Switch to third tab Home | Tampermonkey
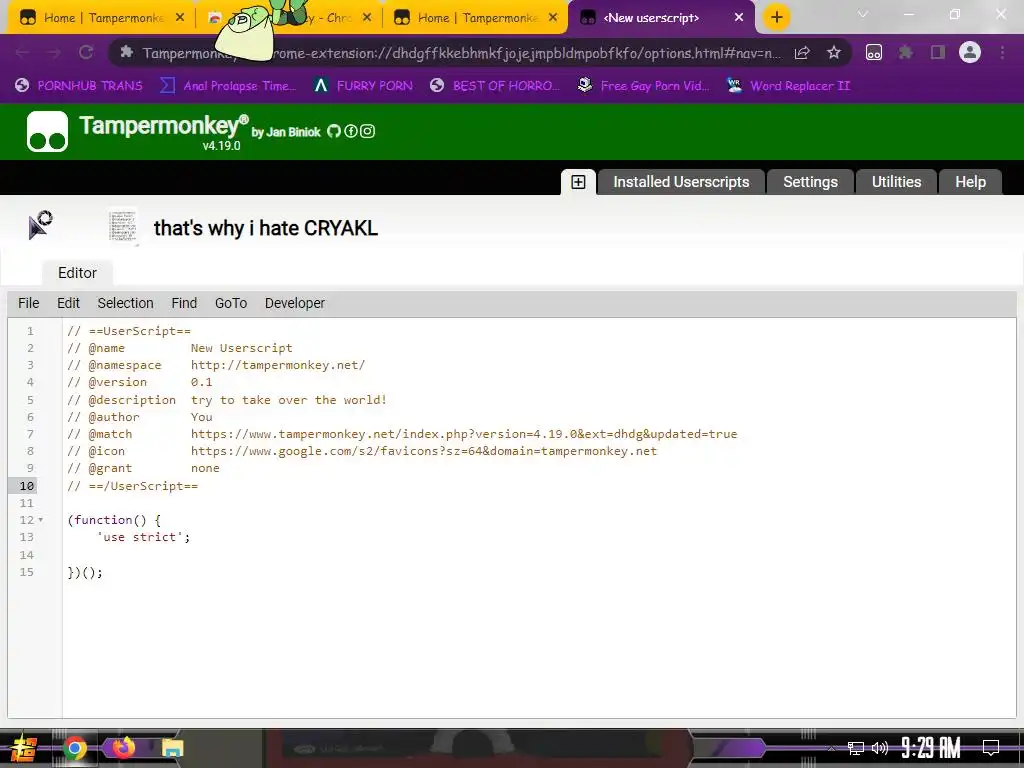Image resolution: width=1024 pixels, height=768 pixels. pyautogui.click(x=475, y=18)
